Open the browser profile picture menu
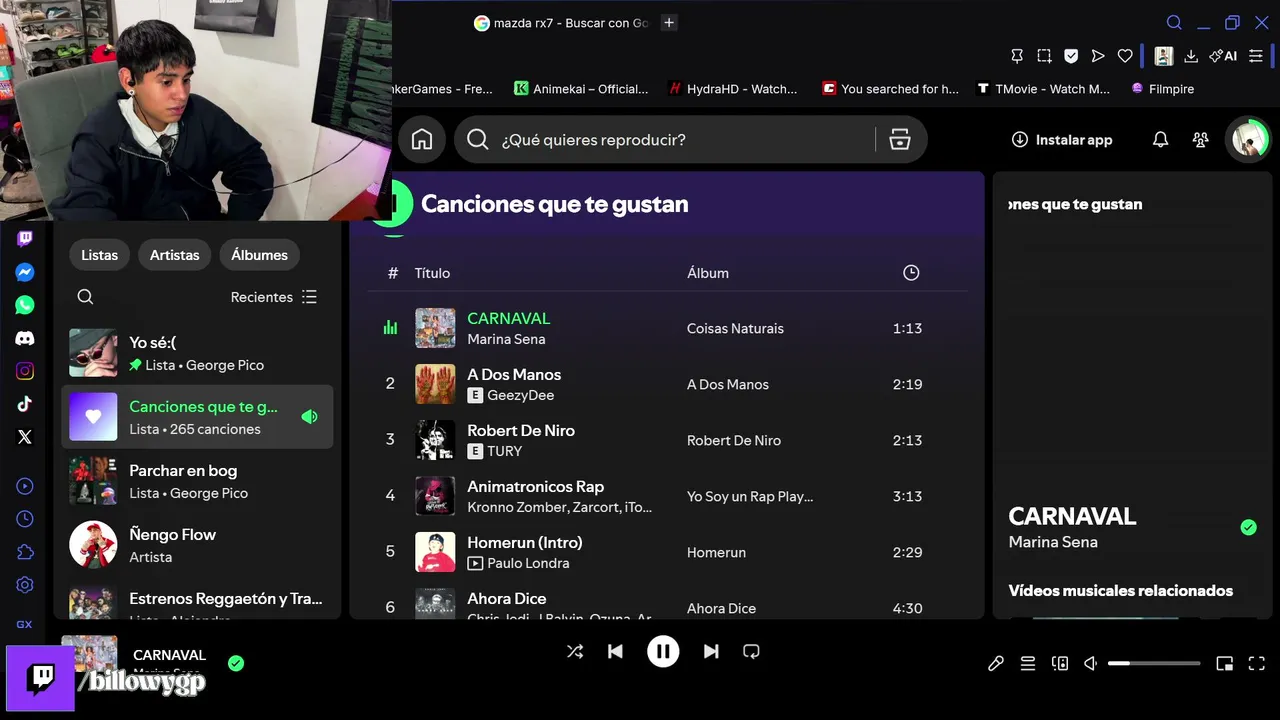The width and height of the screenshot is (1280, 720). (1163, 56)
